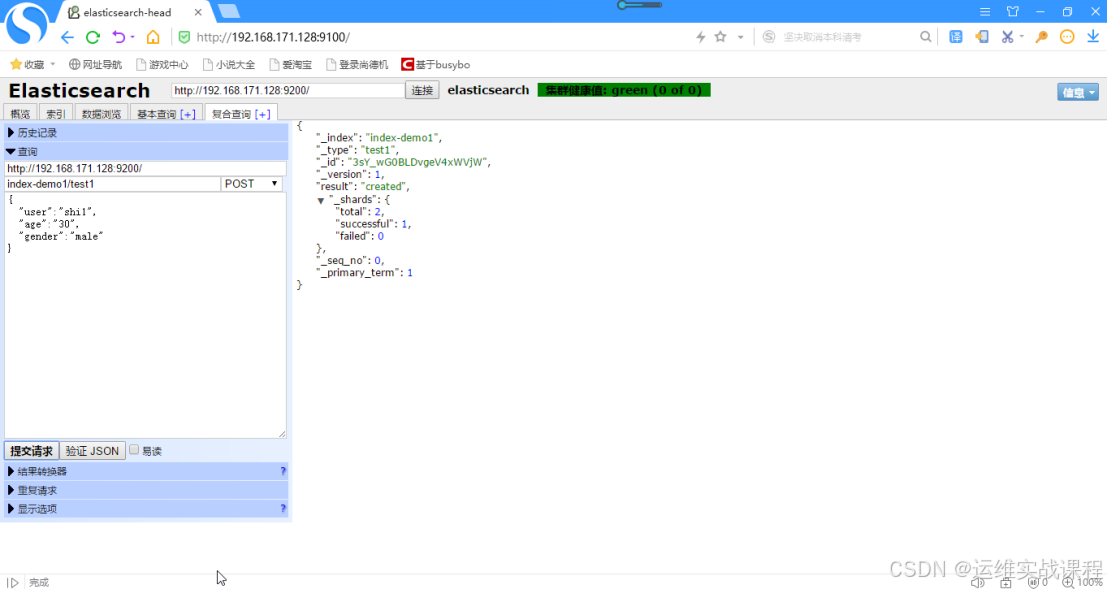Expand the 重复请求 section
The image size is (1107, 589).
point(146,490)
